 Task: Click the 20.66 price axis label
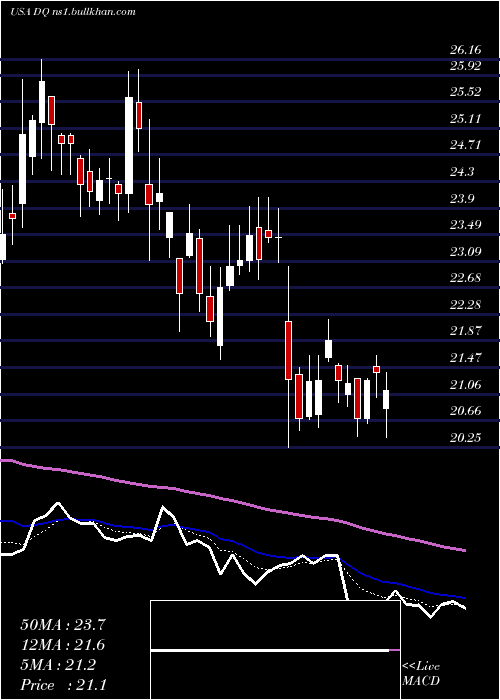[x=466, y=411]
